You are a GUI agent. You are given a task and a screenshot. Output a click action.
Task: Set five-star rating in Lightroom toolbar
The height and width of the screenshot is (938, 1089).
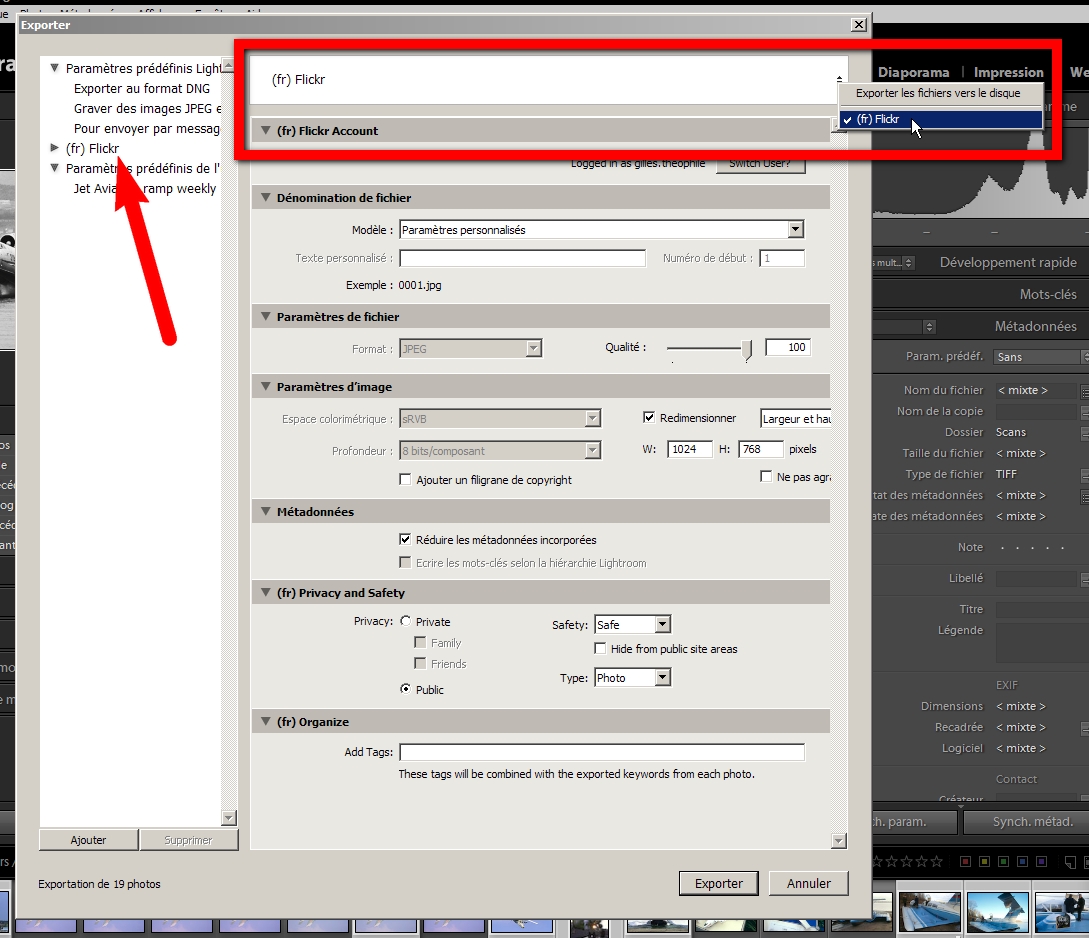point(936,862)
